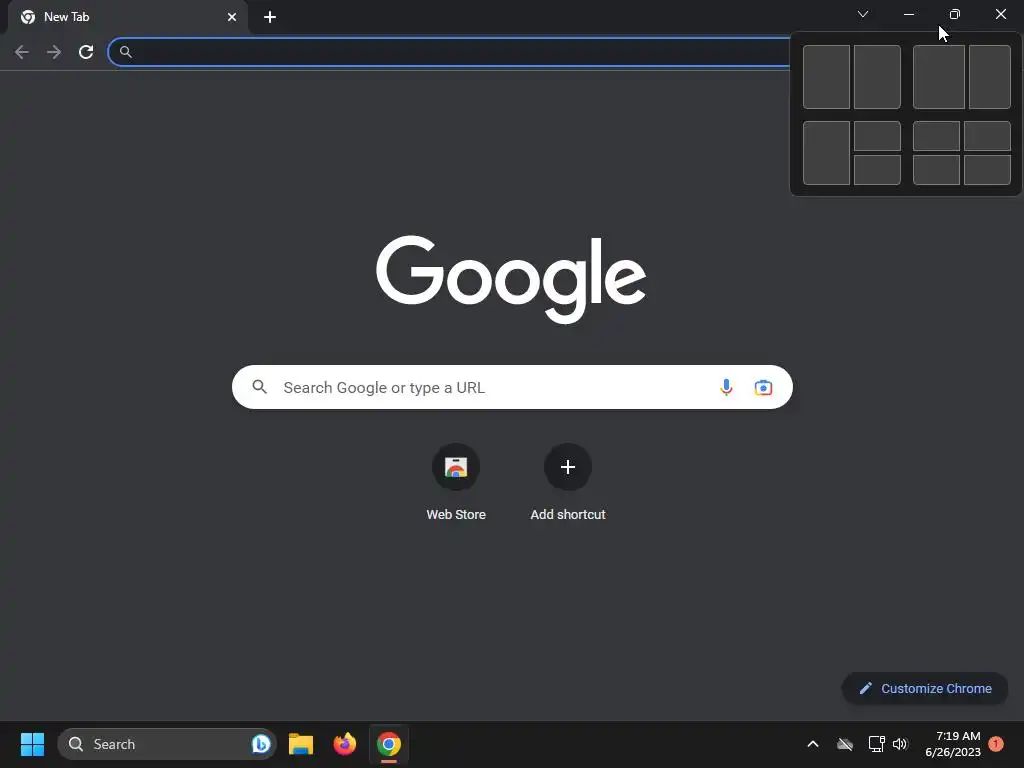Viewport: 1024px width, 768px height.
Task: Click the Search Google or type a URL box
Action: point(512,387)
